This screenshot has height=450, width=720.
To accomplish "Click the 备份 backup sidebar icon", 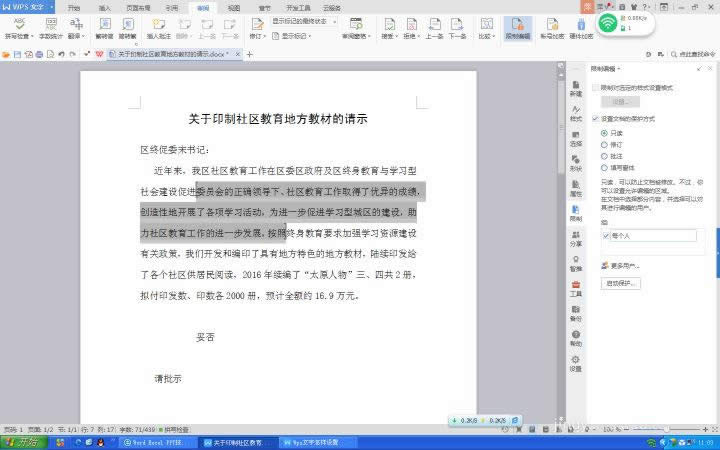I will coord(576,314).
